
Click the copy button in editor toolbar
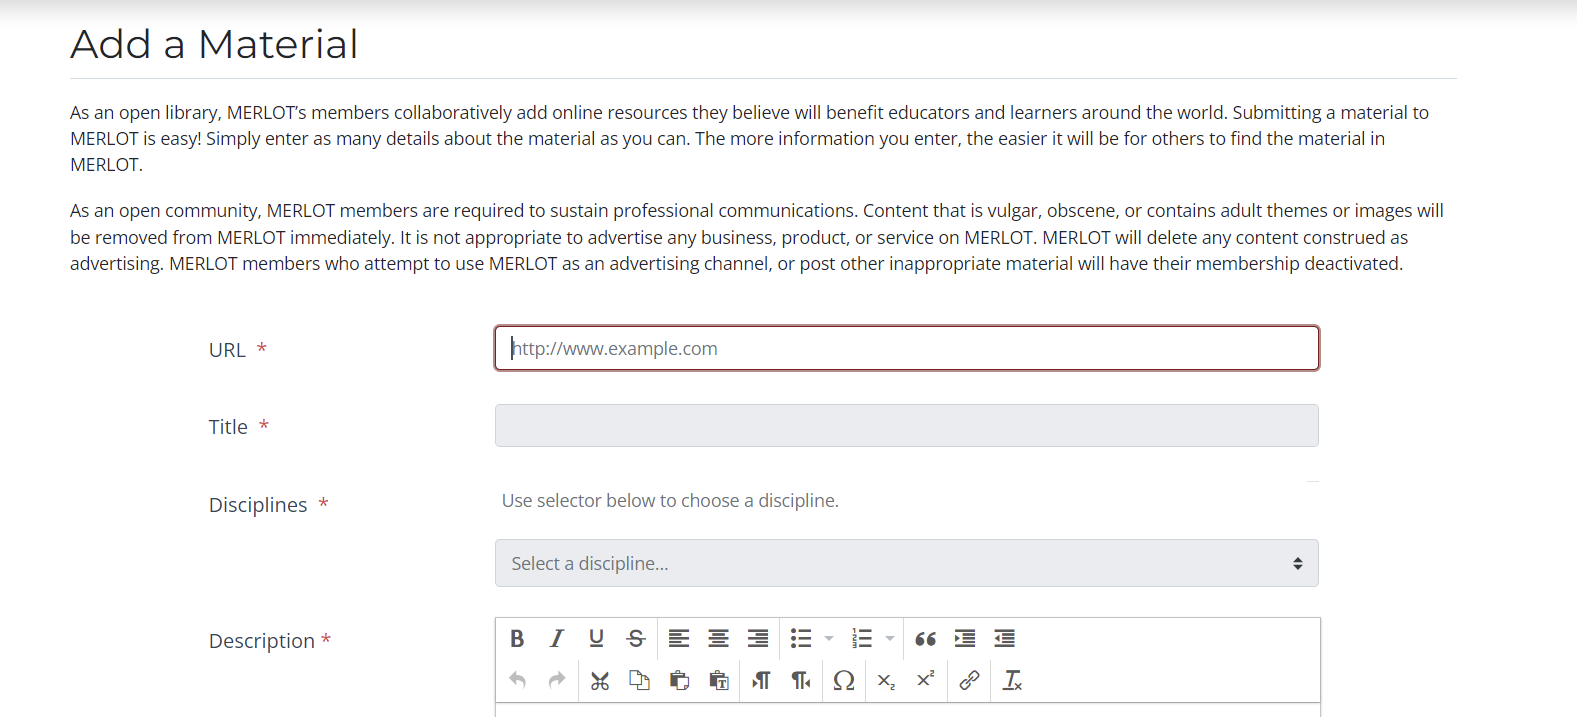[x=639, y=681]
